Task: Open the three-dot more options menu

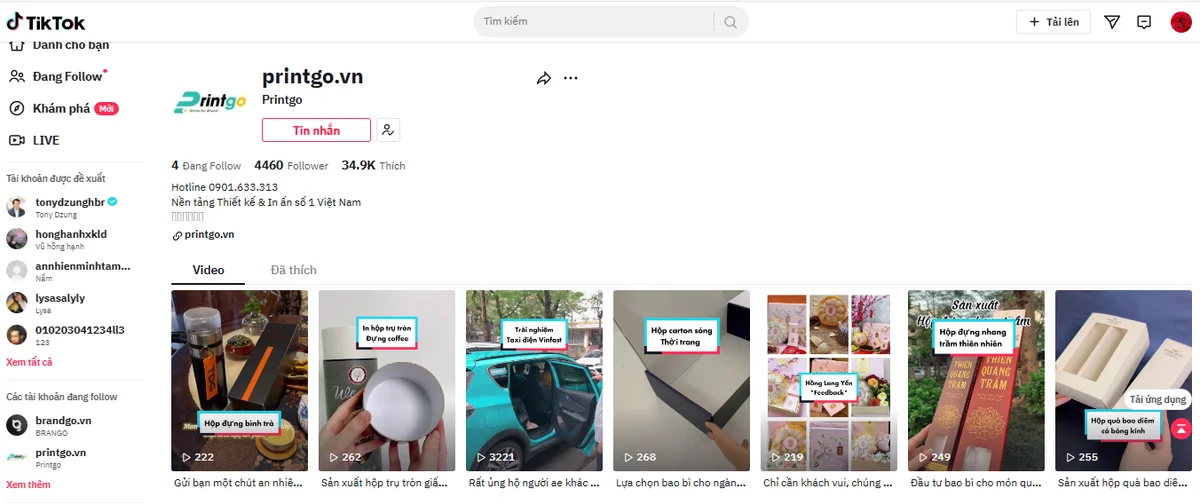Action: [x=571, y=78]
